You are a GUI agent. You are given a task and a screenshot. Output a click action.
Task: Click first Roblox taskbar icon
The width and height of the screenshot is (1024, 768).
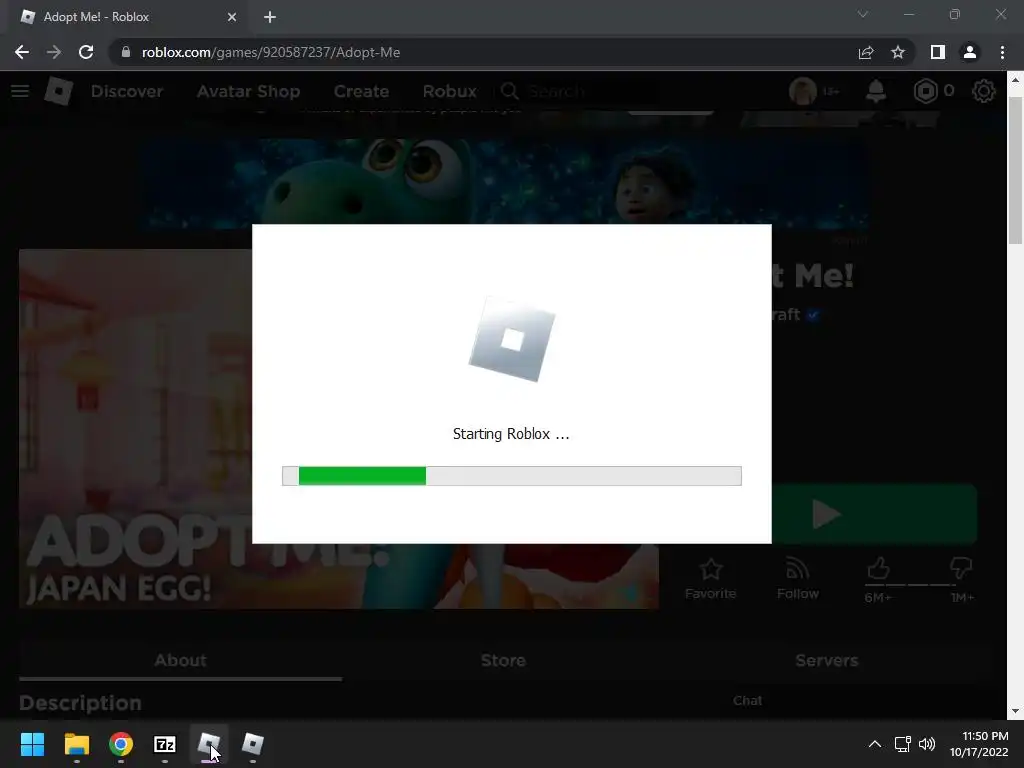click(x=209, y=744)
